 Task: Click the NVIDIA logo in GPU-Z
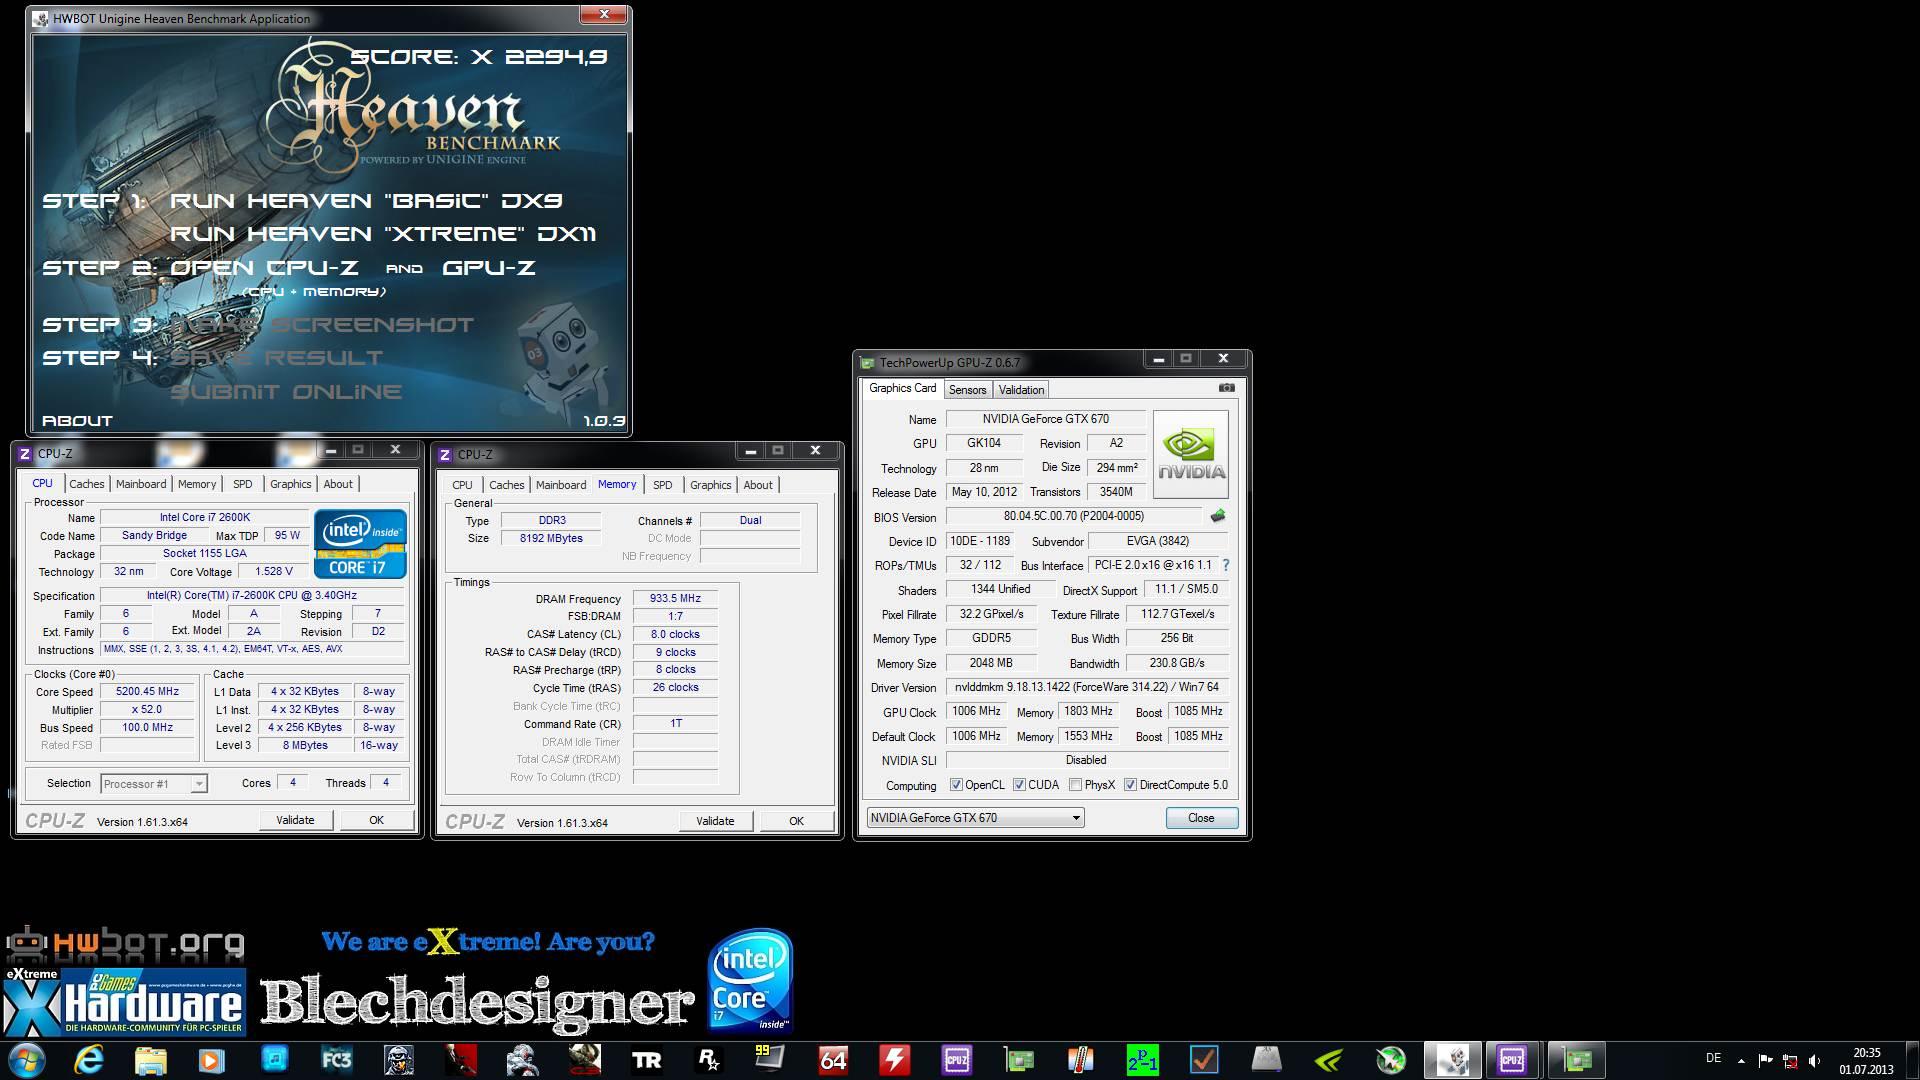(x=1191, y=455)
